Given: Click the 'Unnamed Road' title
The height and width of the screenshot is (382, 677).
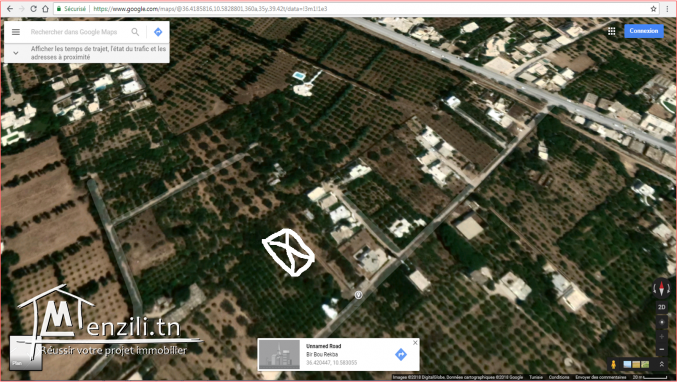Looking at the screenshot, I should pyautogui.click(x=323, y=346).
